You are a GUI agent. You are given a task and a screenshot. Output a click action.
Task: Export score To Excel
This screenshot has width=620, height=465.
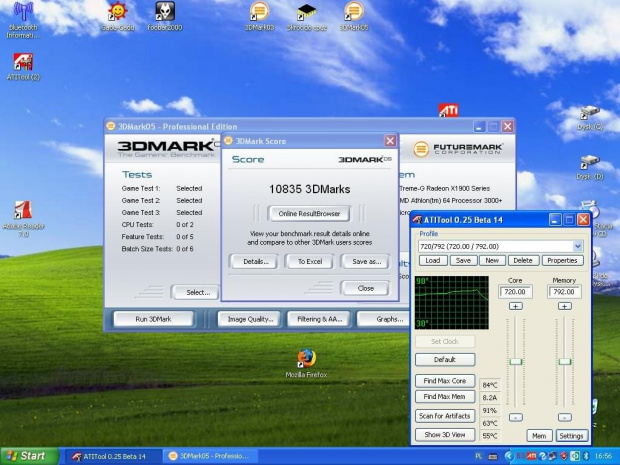pyautogui.click(x=310, y=261)
